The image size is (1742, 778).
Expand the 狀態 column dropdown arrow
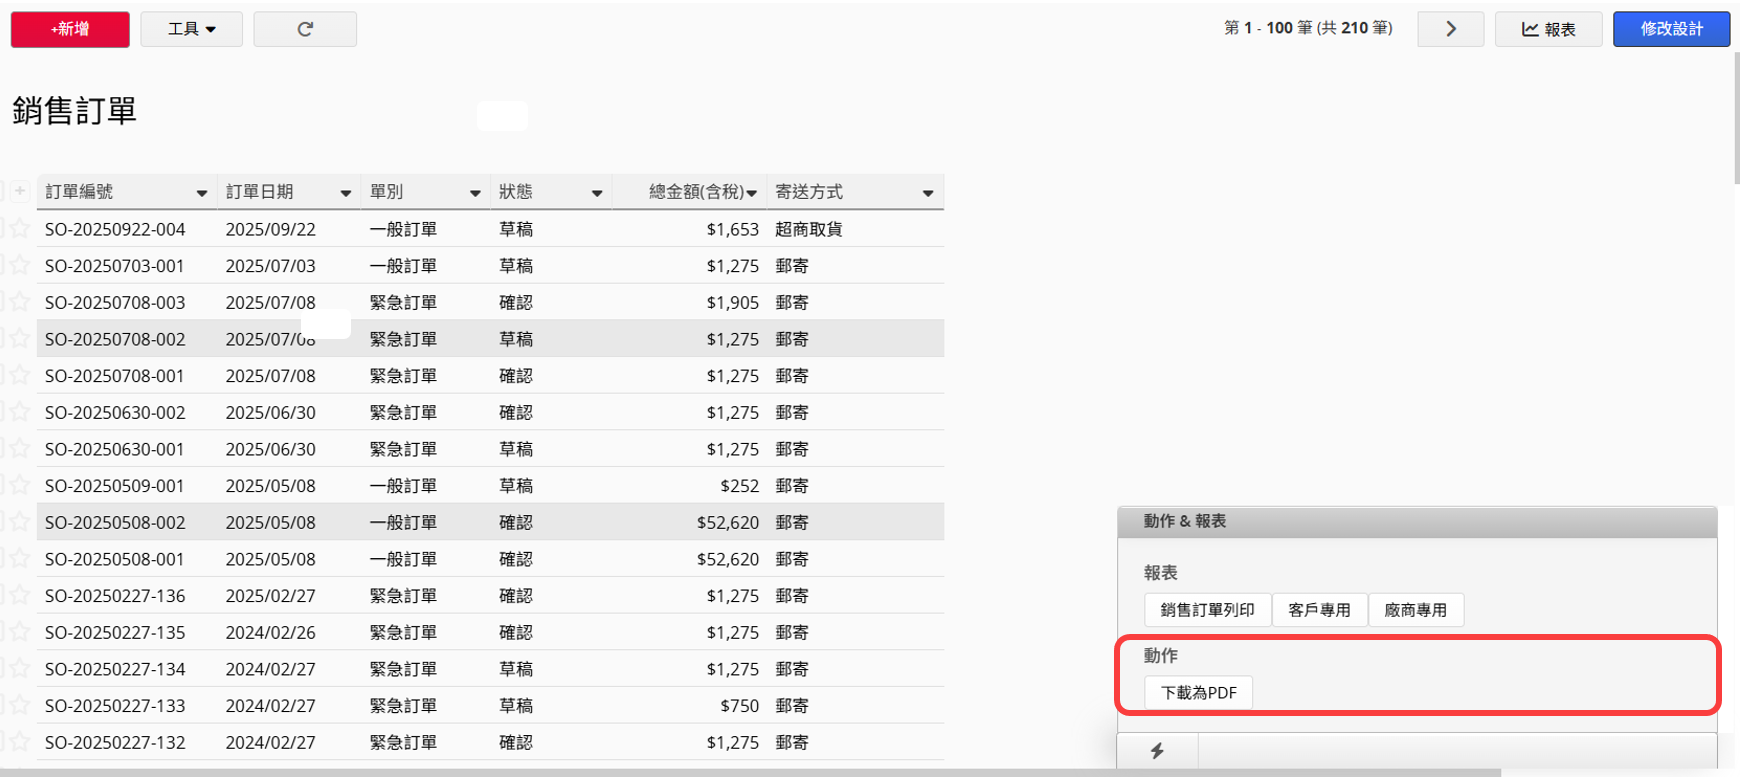597,193
